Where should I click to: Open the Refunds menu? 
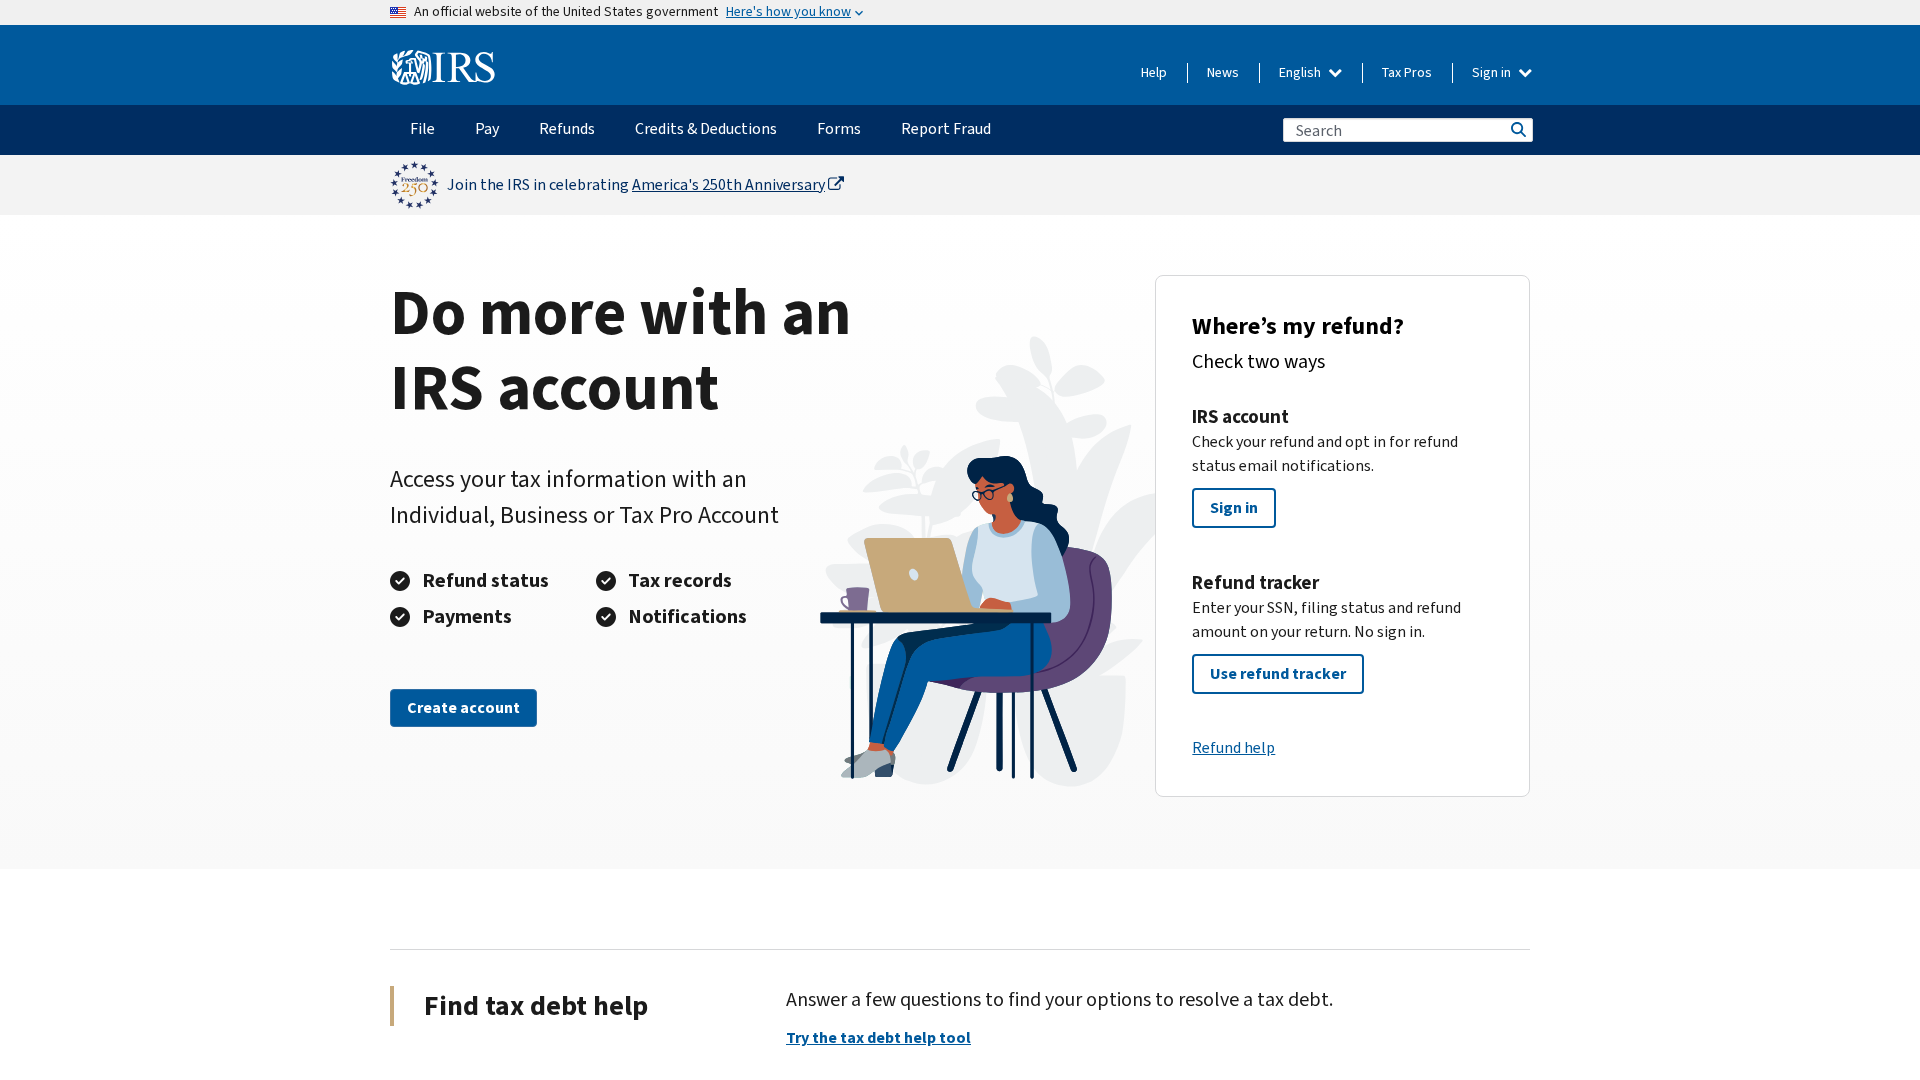pyautogui.click(x=567, y=129)
